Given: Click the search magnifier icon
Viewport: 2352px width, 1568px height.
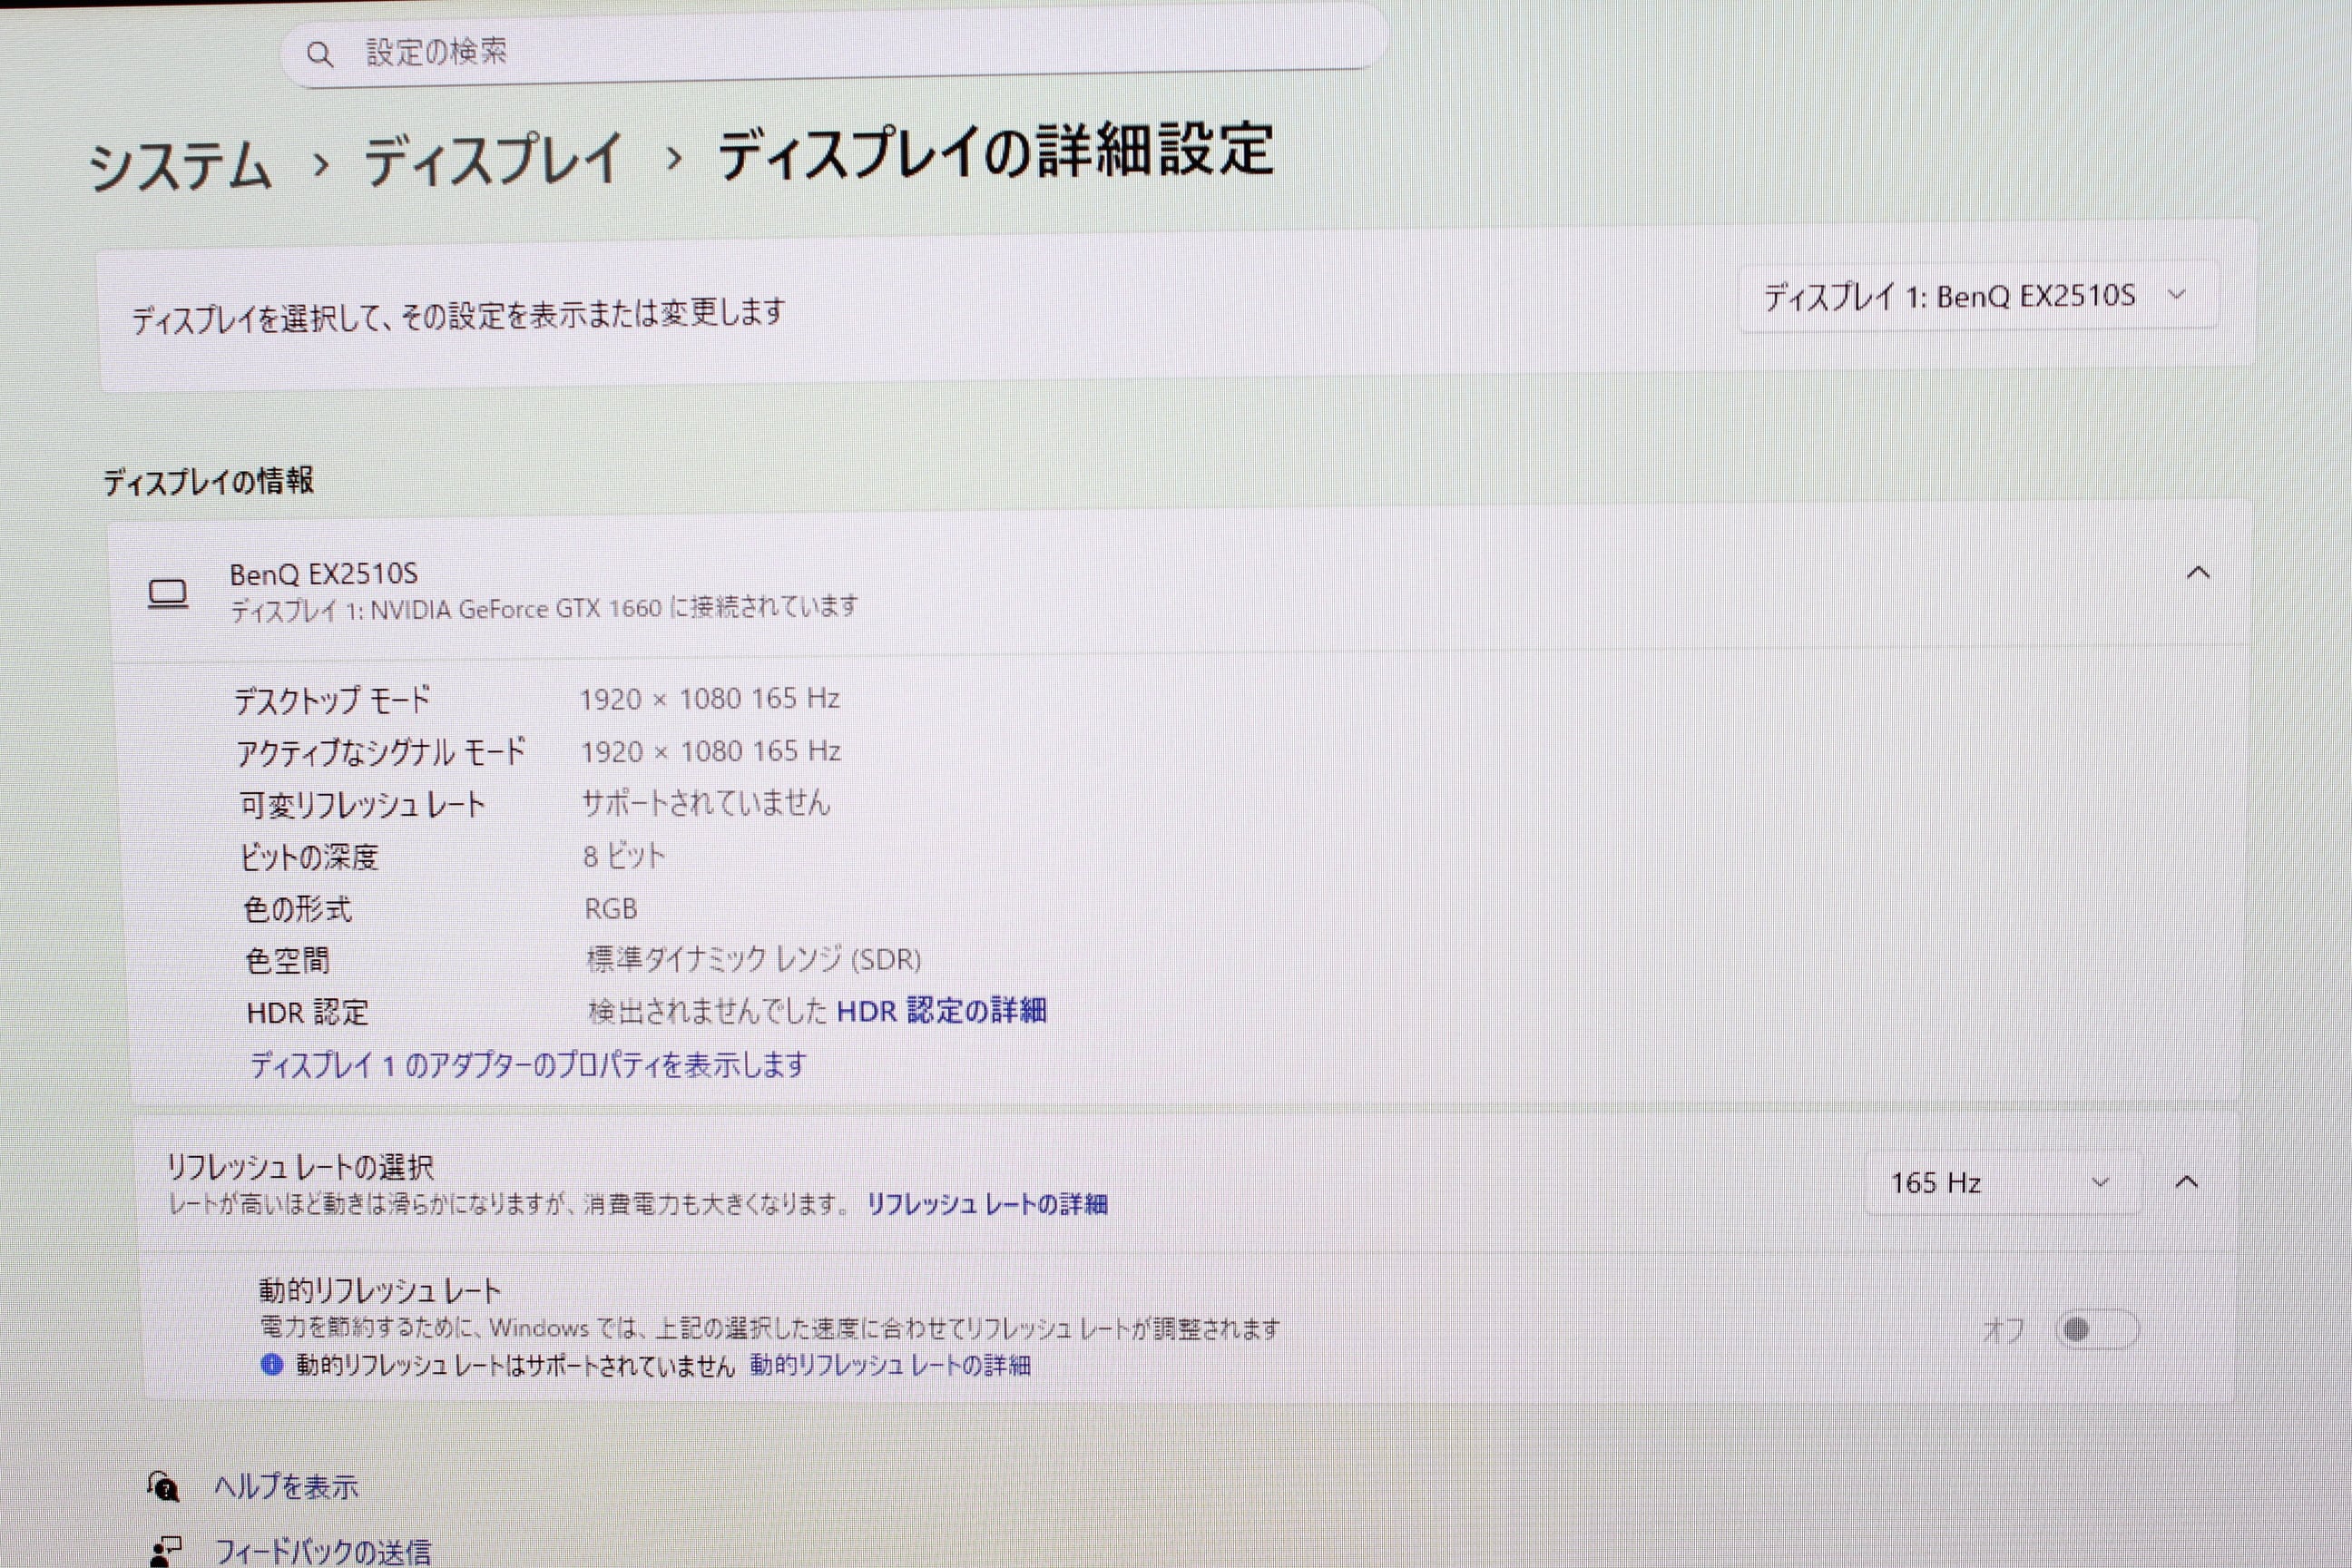Looking at the screenshot, I should 319,54.
